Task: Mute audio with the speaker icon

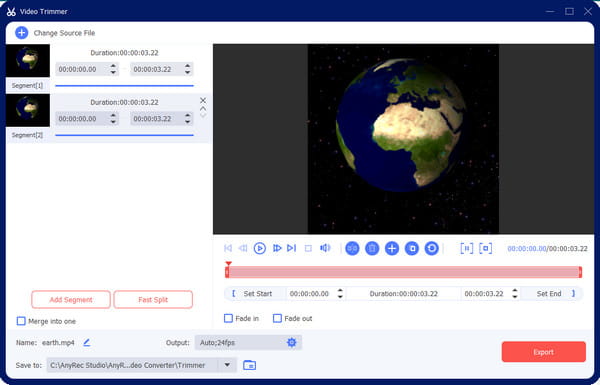Action: pos(325,248)
